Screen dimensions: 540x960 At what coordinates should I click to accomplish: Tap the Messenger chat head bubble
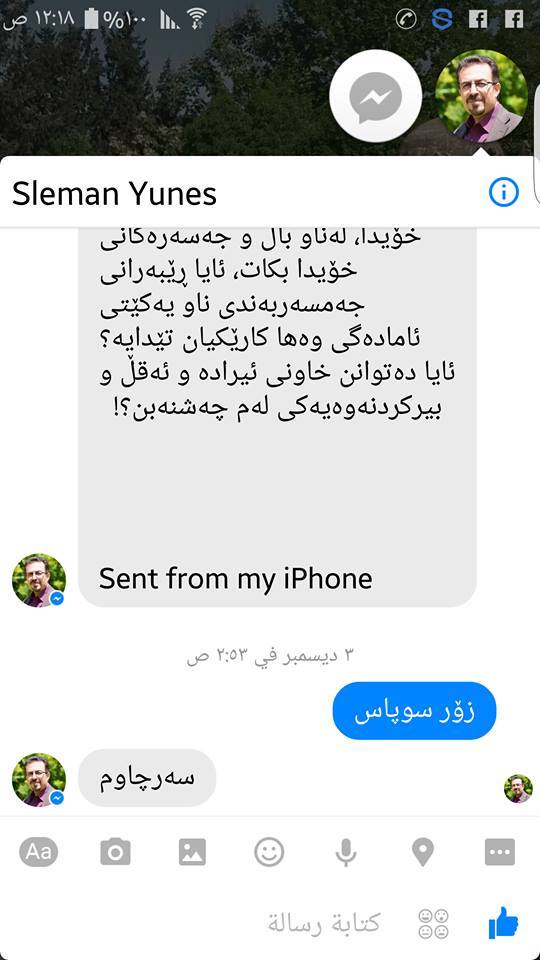pos(375,96)
